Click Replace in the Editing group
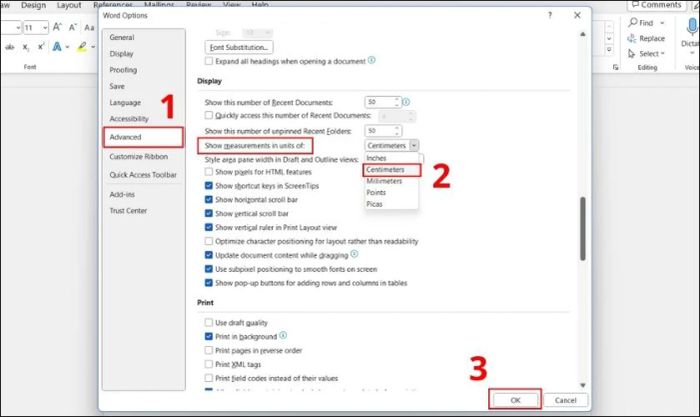Image resolution: width=700 pixels, height=417 pixels. point(646,38)
